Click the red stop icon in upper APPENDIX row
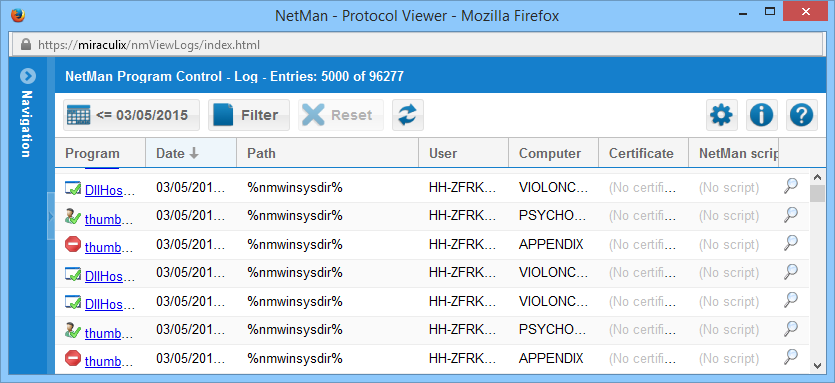 (x=73, y=245)
